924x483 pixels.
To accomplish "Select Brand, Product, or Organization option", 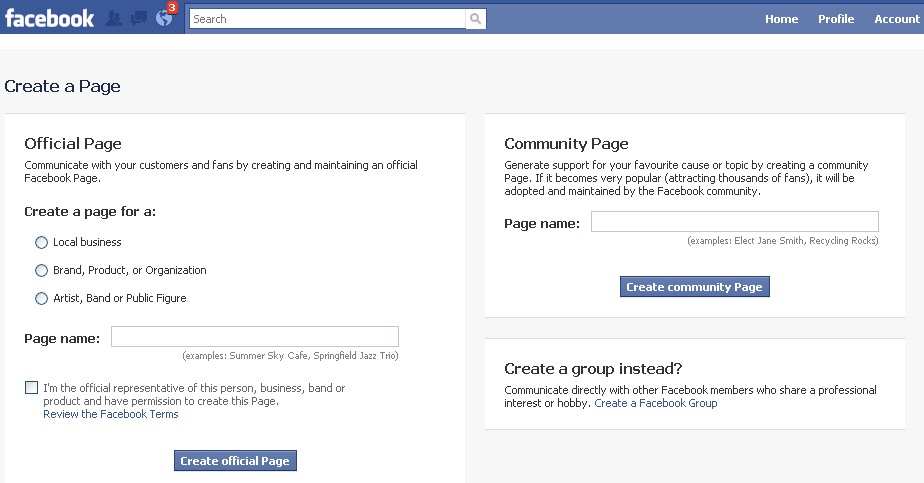I will point(41,270).
